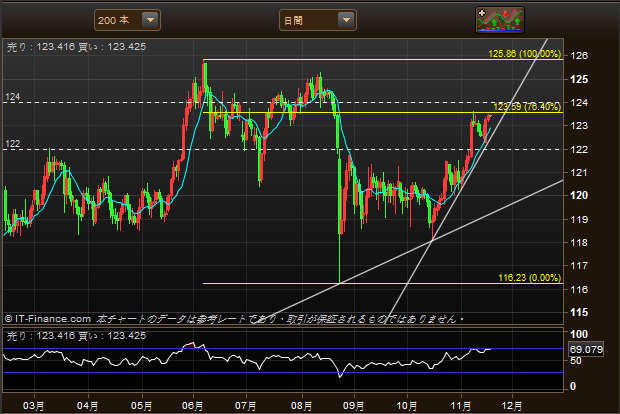This screenshot has height=414, width=620.
Task: Click the 116.23 (0.00%) Fibonacci label
Action: click(529, 278)
